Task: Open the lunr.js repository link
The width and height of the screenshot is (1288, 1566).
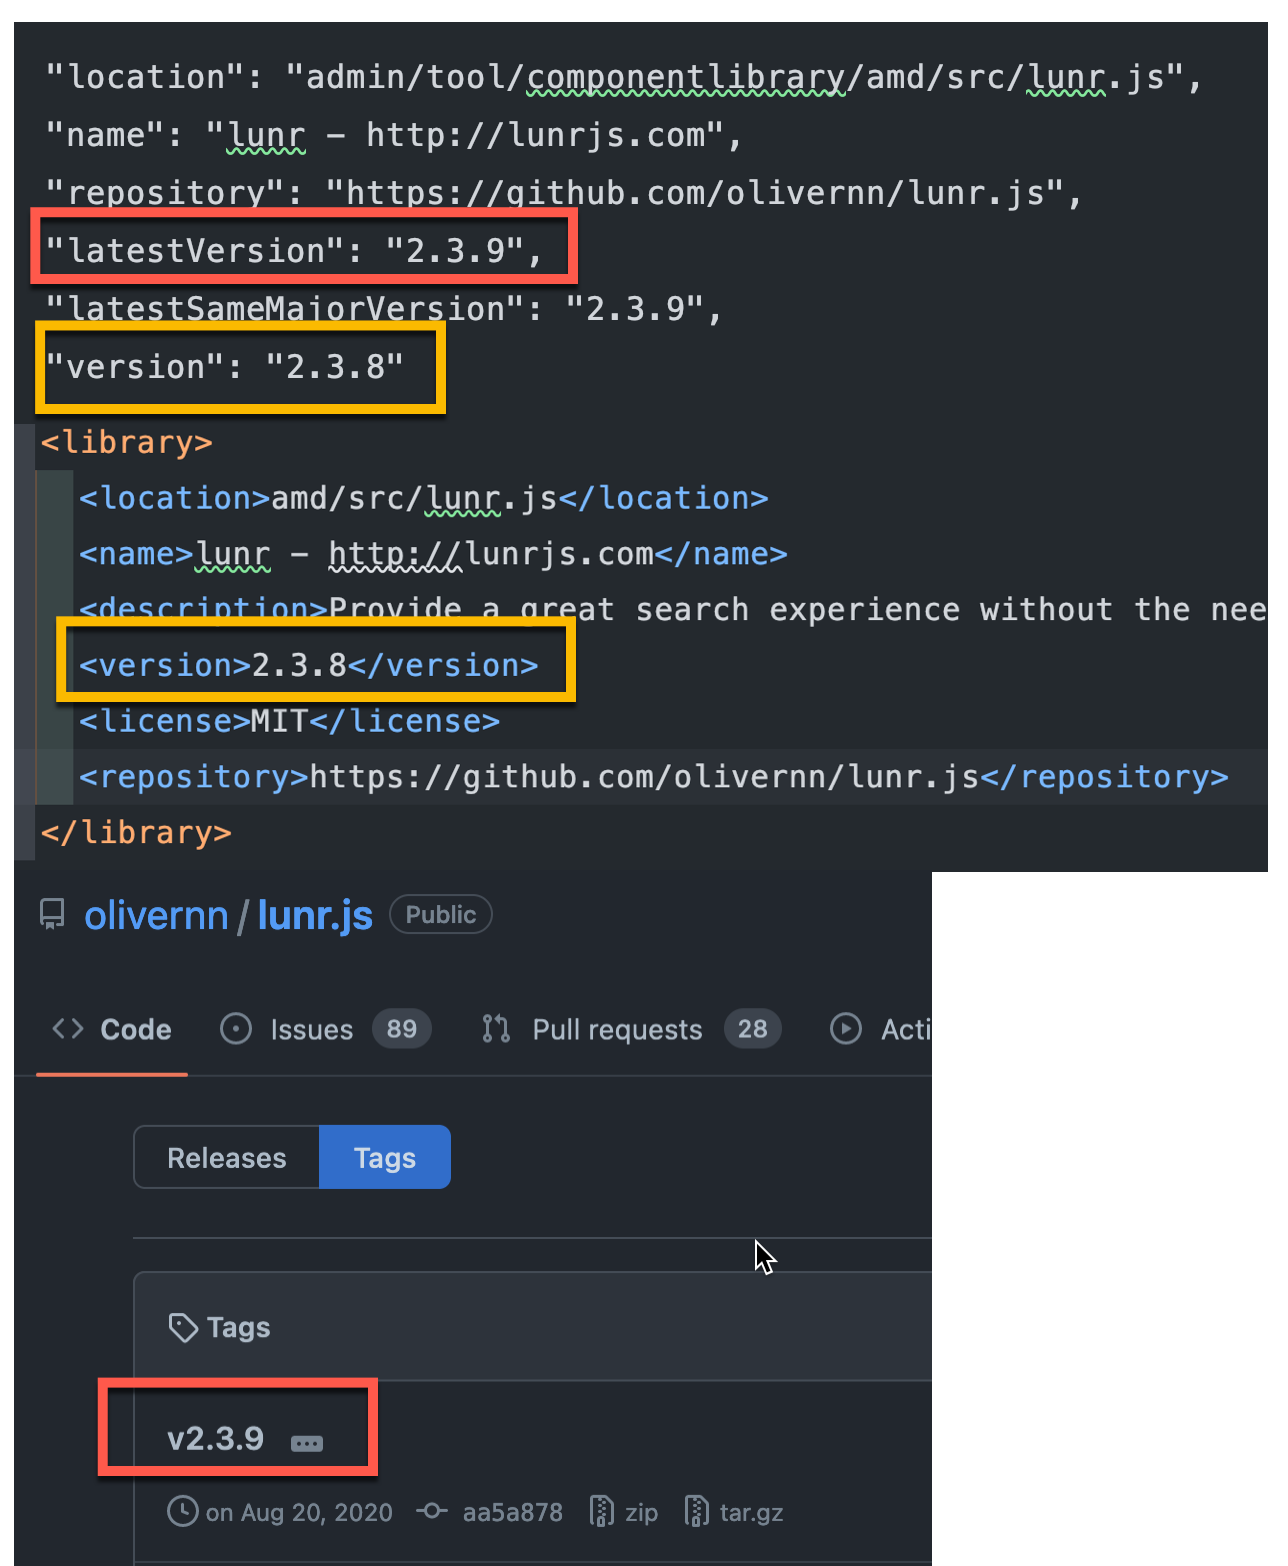Action: click(315, 915)
